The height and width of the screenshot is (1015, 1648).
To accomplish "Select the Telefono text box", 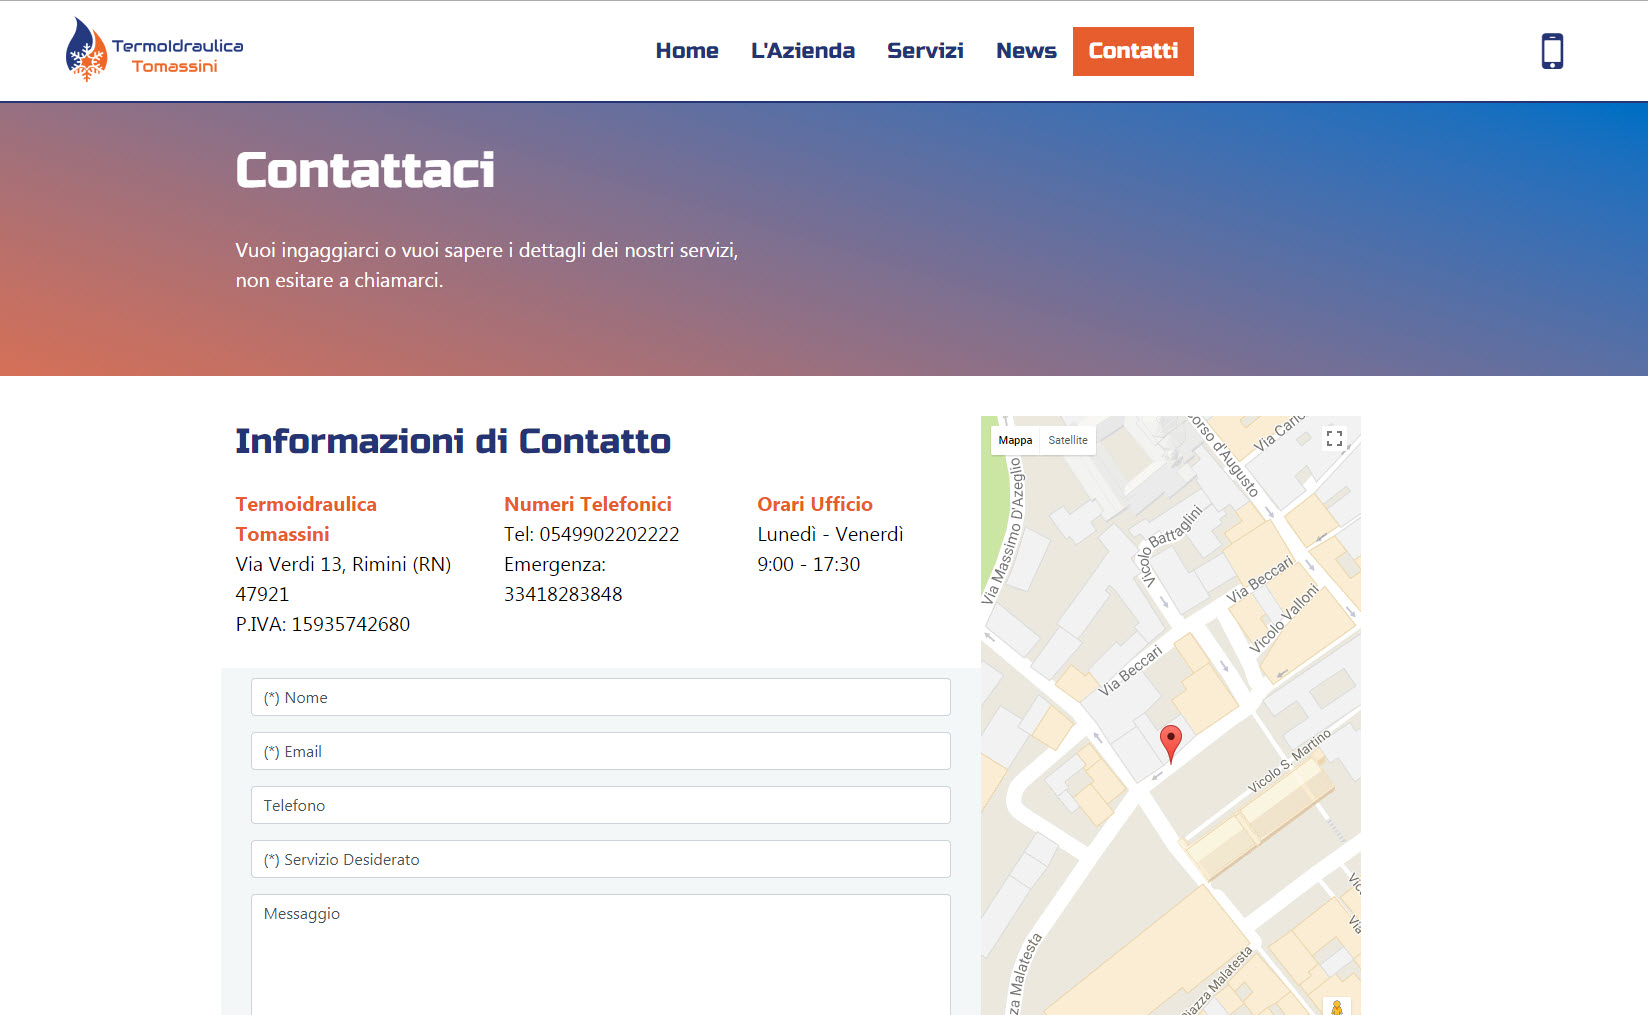I will pos(600,805).
